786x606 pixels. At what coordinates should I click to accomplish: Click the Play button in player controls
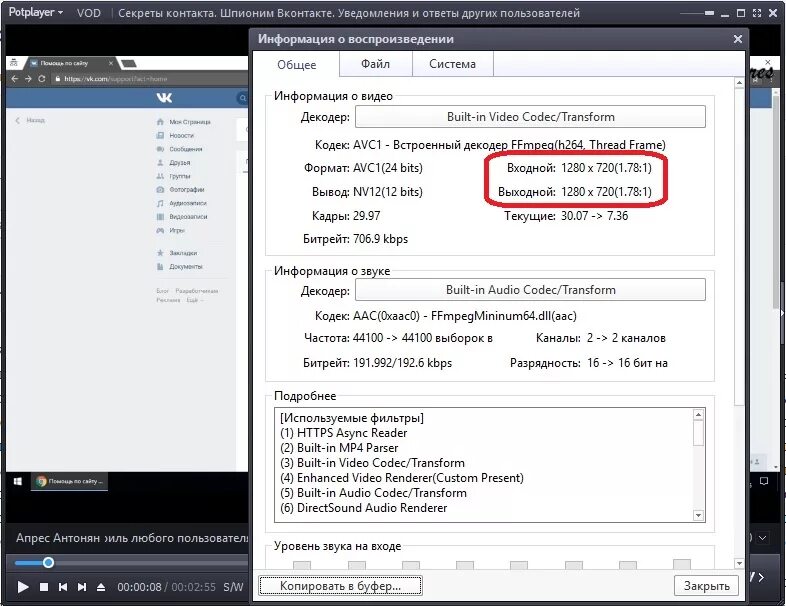point(23,586)
